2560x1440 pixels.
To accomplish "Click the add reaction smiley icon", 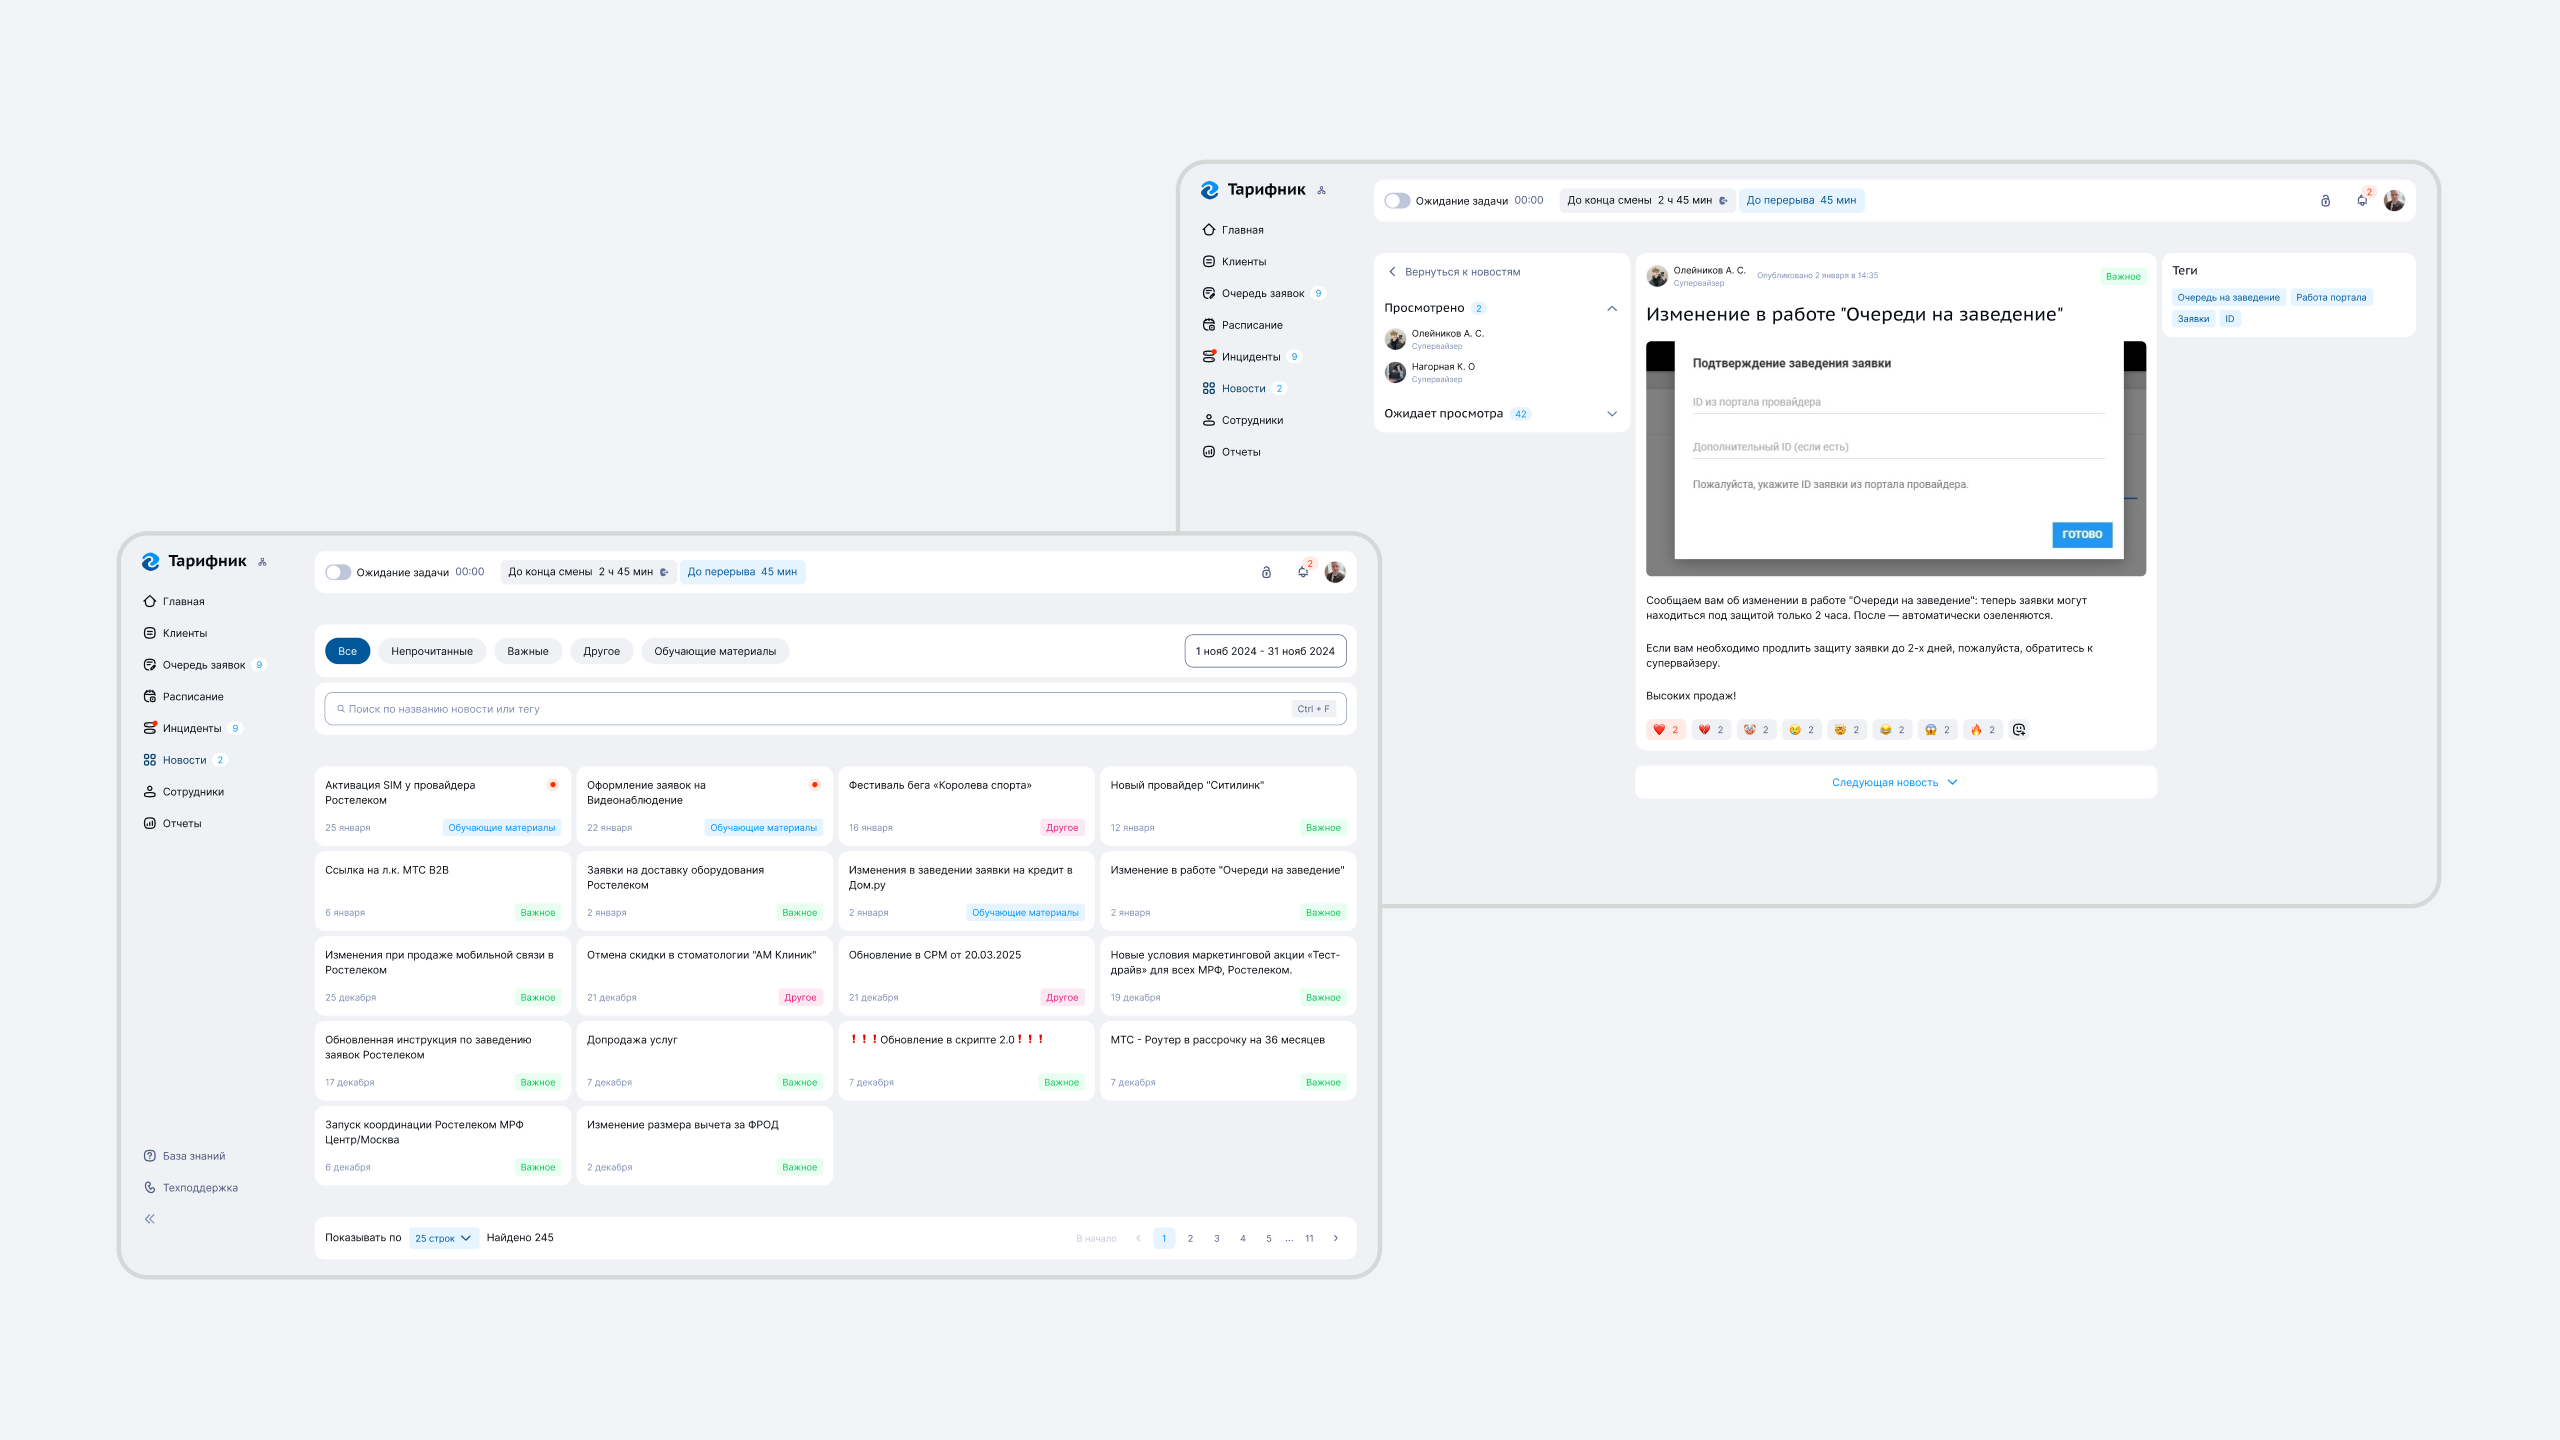I will pos(2019,730).
